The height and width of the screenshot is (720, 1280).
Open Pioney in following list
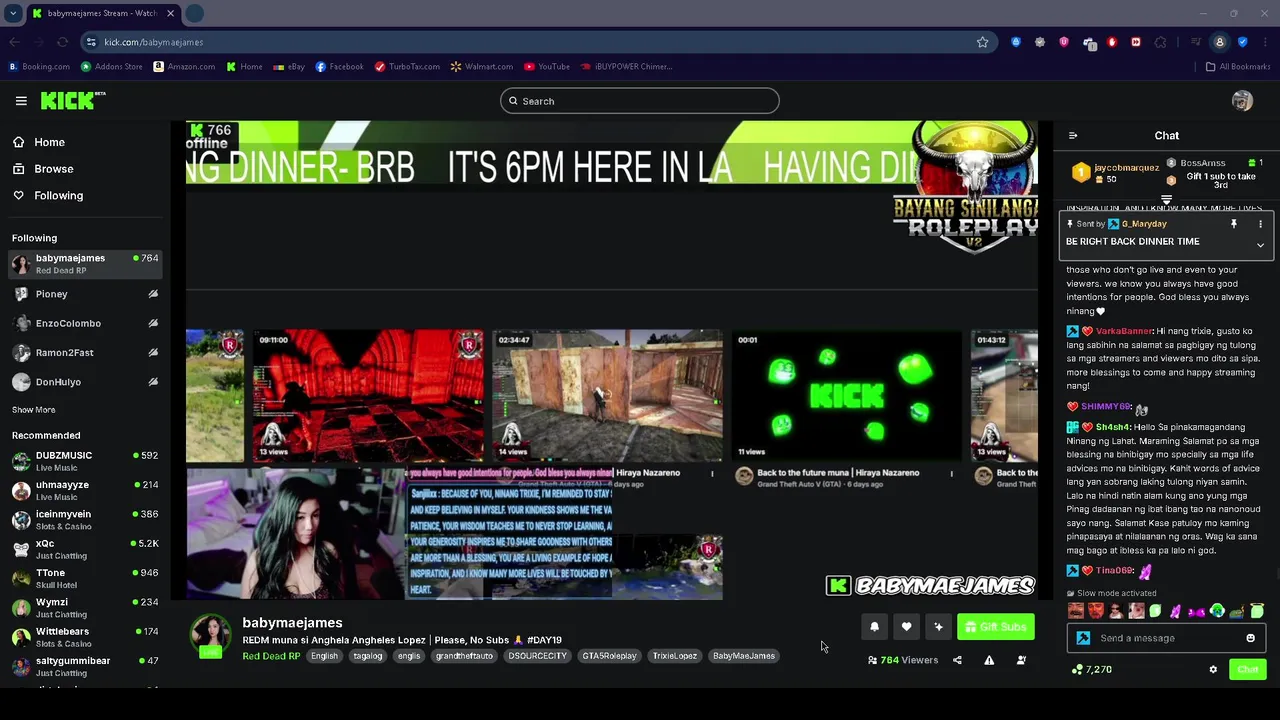[85, 294]
